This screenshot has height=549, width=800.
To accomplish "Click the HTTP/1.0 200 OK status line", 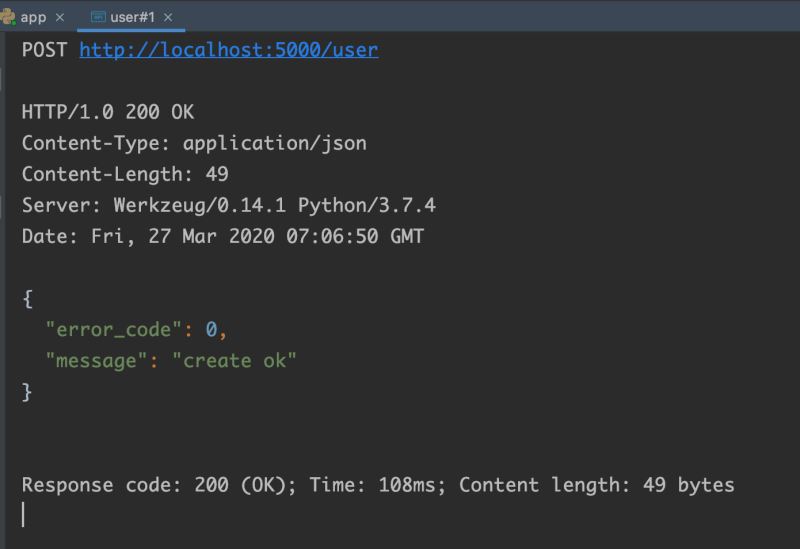I will tap(108, 112).
